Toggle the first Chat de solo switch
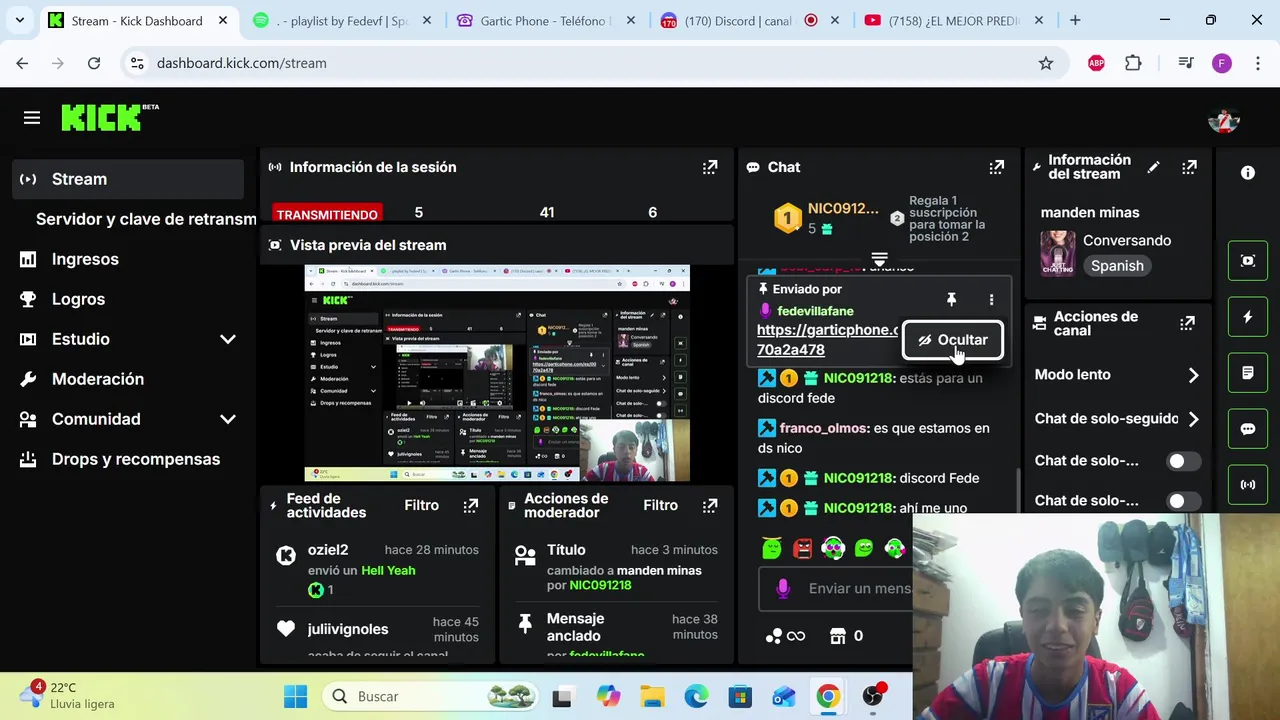1280x720 pixels. (1183, 461)
